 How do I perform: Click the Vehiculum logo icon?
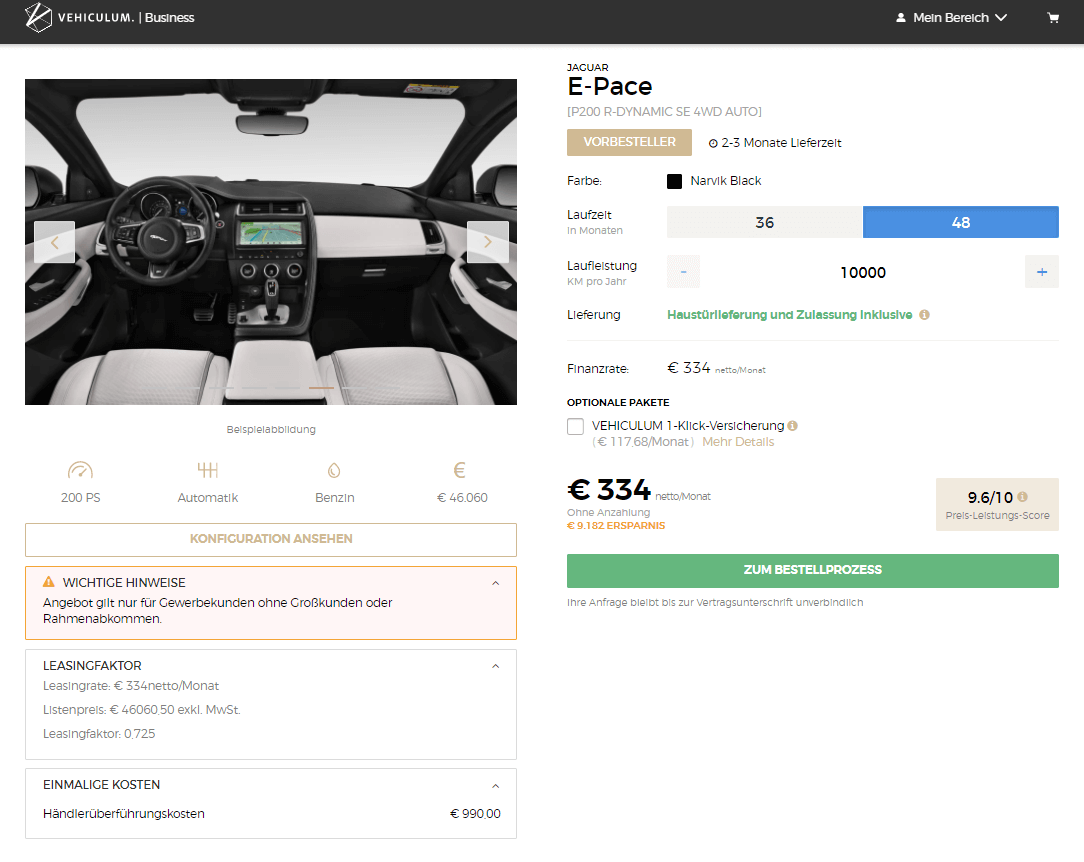[x=38, y=17]
